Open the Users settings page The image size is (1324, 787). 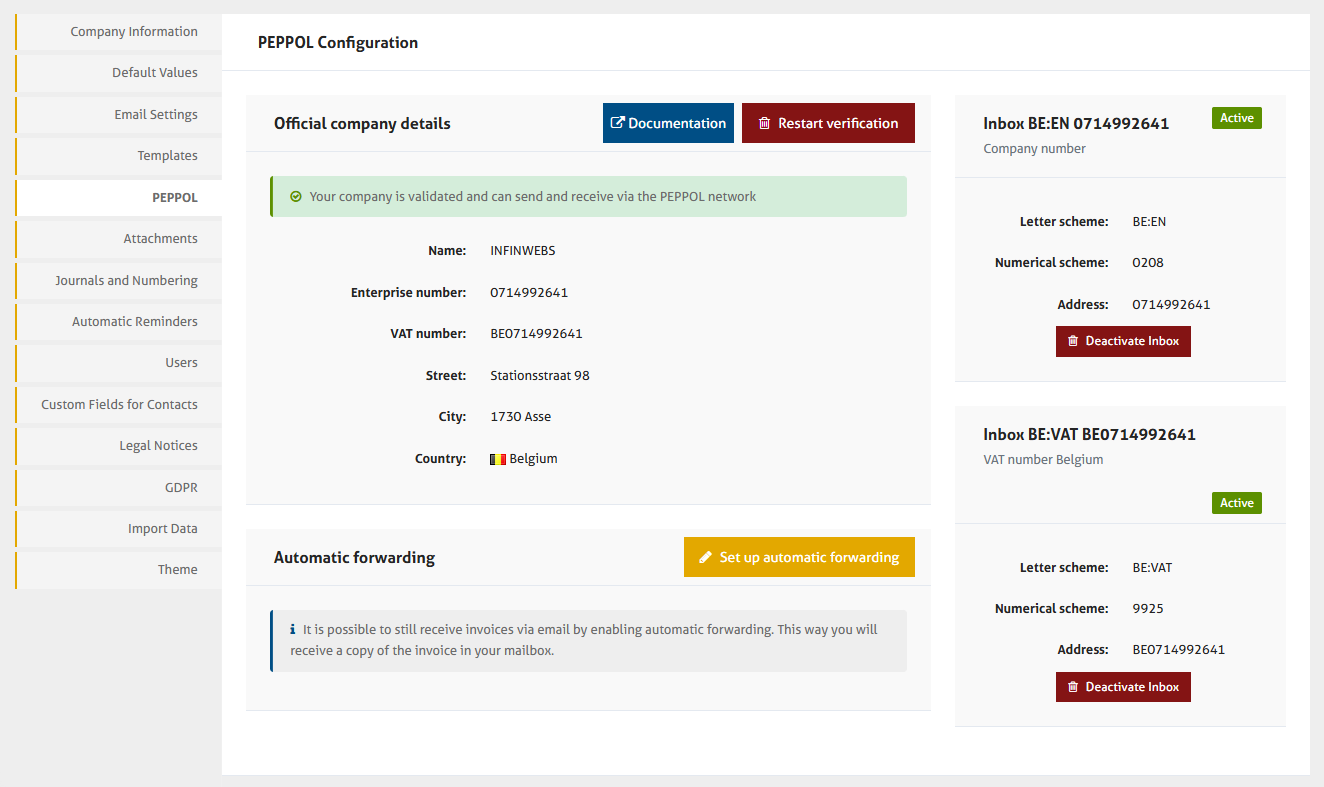[181, 363]
